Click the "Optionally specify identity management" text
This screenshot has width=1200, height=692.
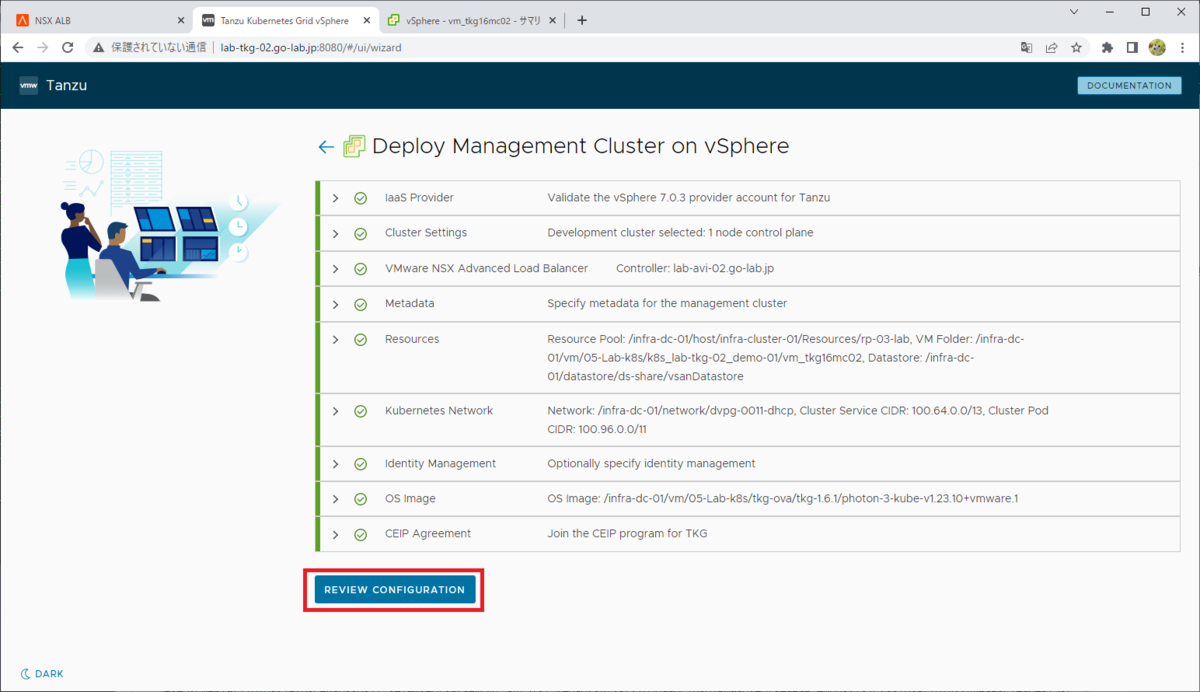[651, 464]
